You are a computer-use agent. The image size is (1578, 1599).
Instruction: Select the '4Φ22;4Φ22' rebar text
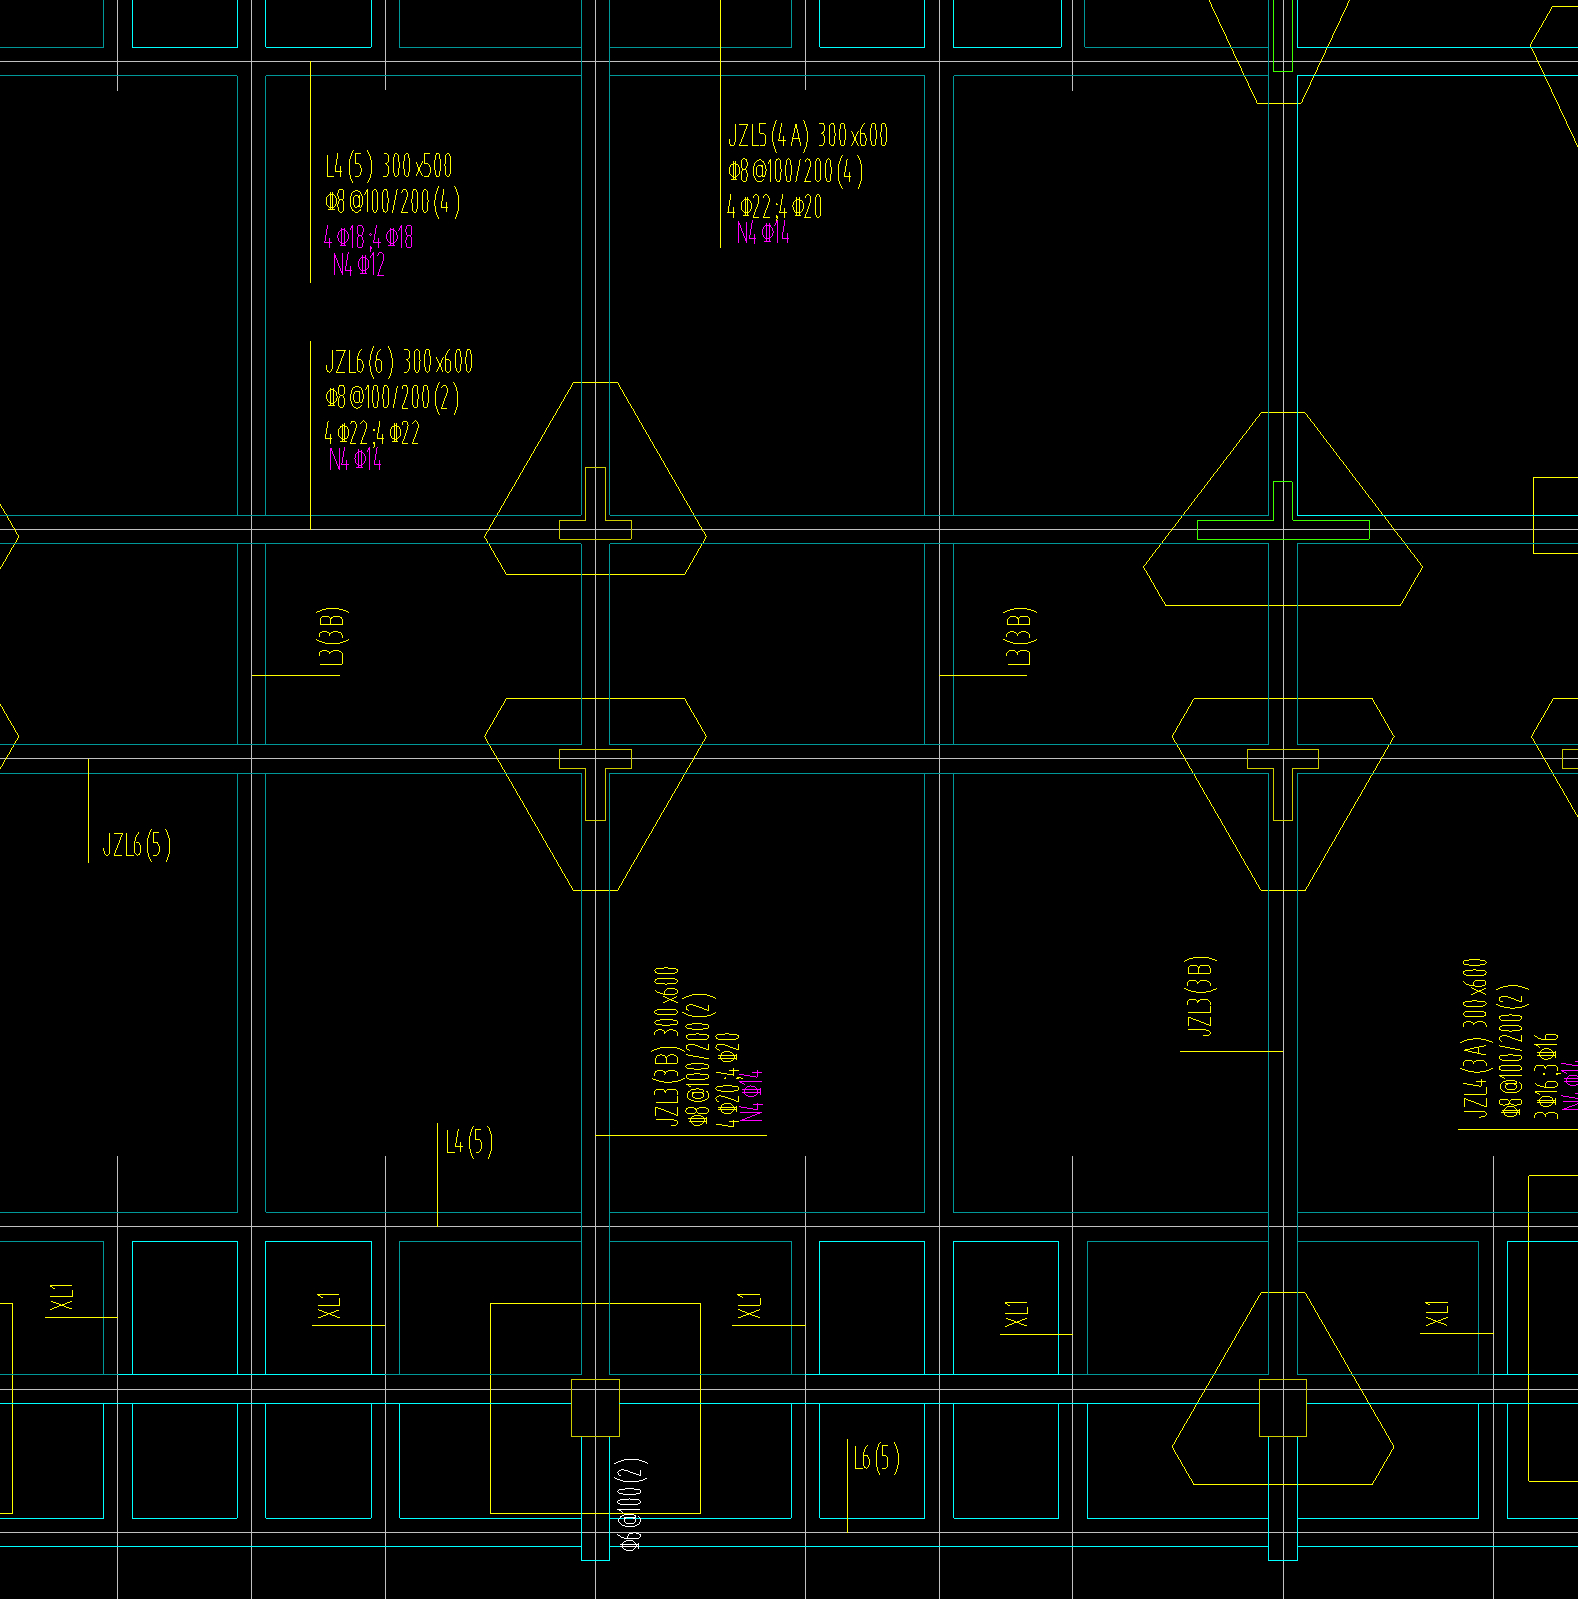click(x=371, y=433)
